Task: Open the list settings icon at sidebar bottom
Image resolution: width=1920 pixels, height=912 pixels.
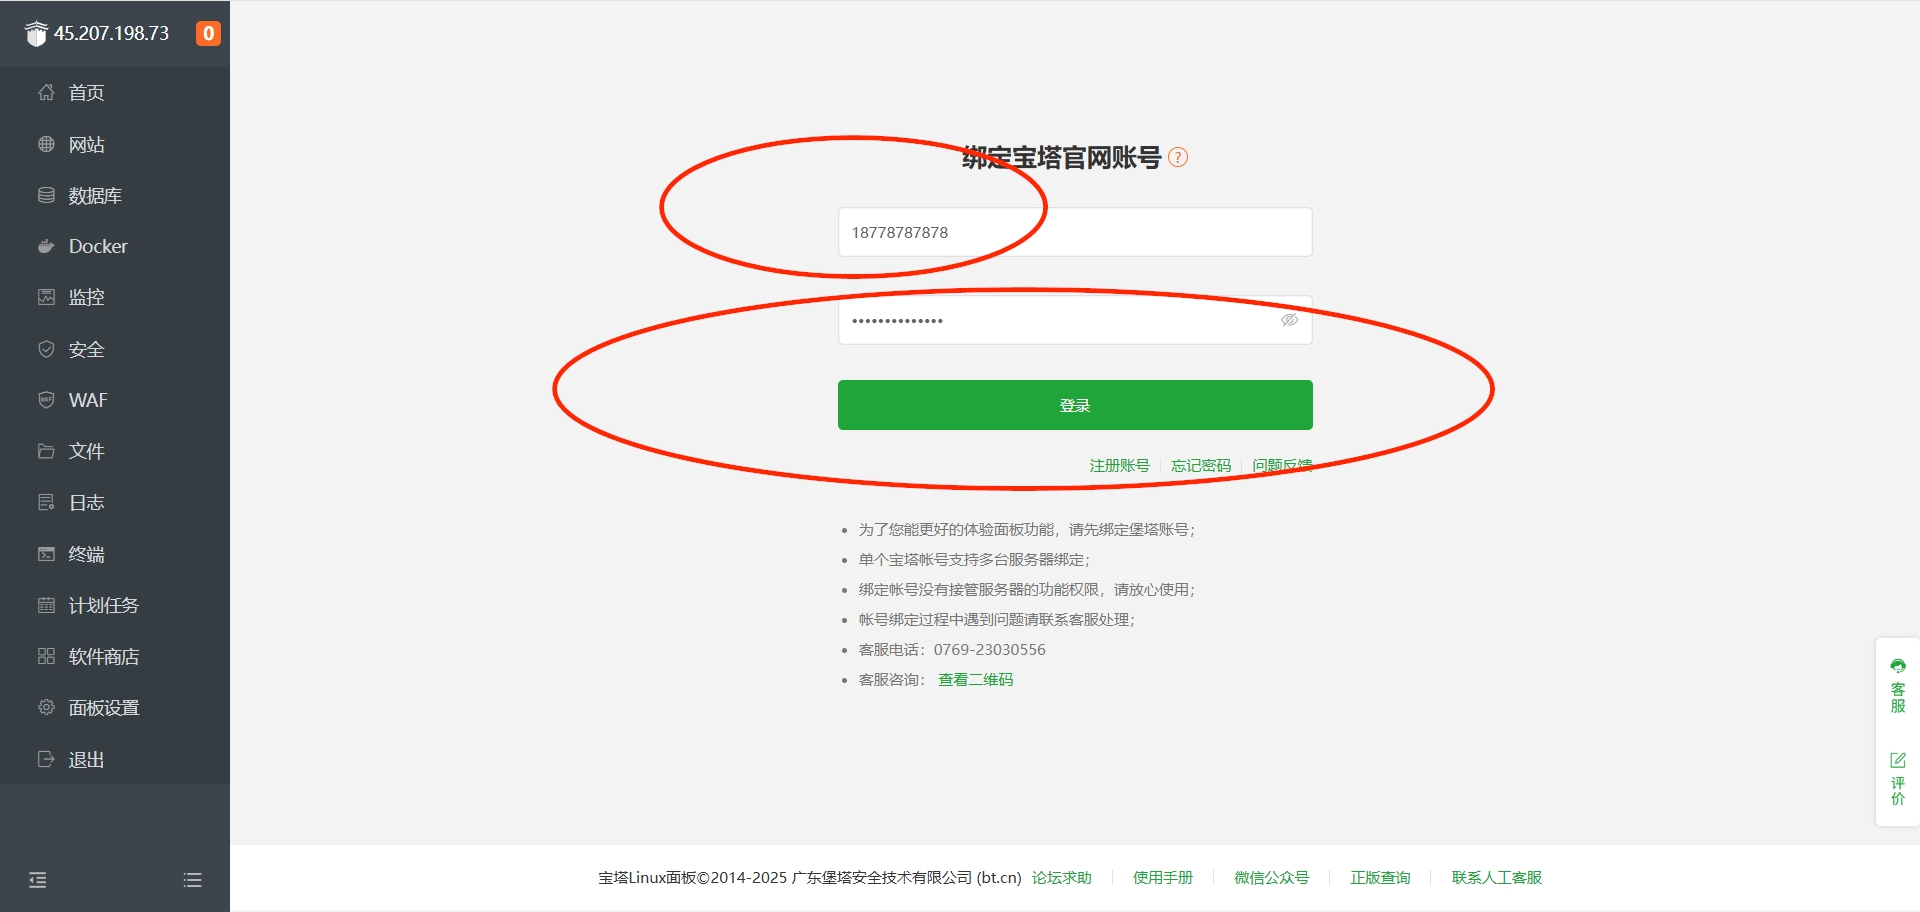Action: pyautogui.click(x=192, y=880)
